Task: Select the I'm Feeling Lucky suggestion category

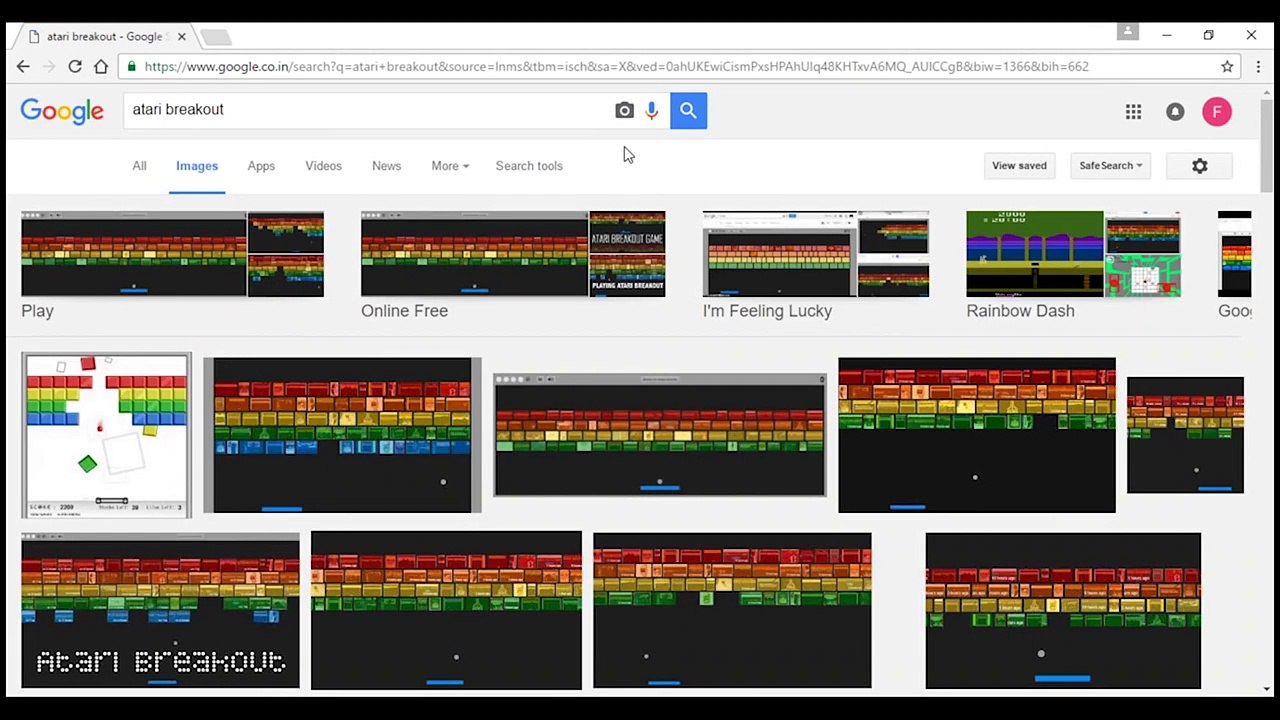Action: click(767, 311)
